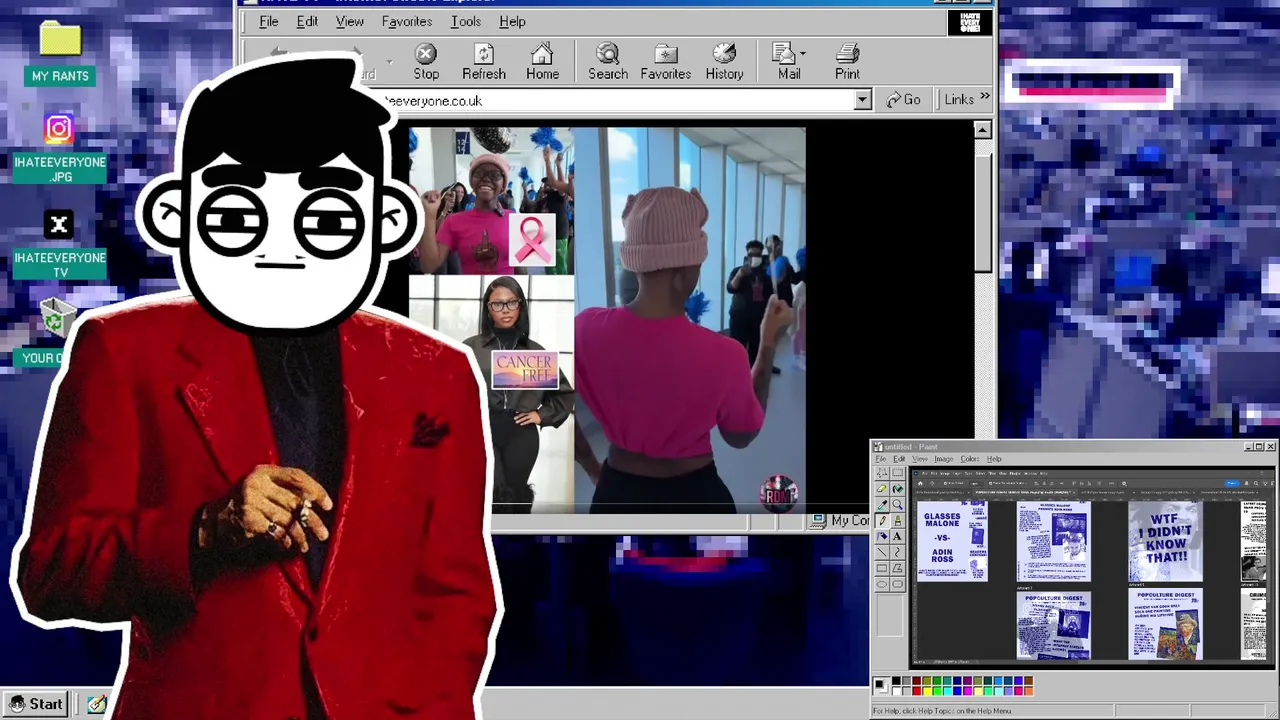Open the browser View menu

[x=350, y=21]
